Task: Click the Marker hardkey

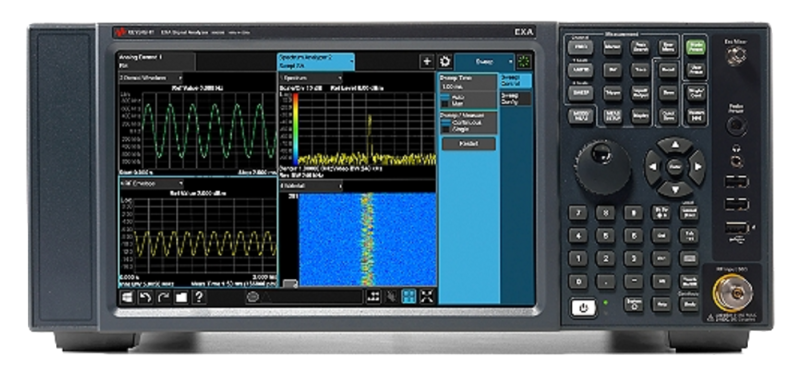Action: [x=612, y=48]
